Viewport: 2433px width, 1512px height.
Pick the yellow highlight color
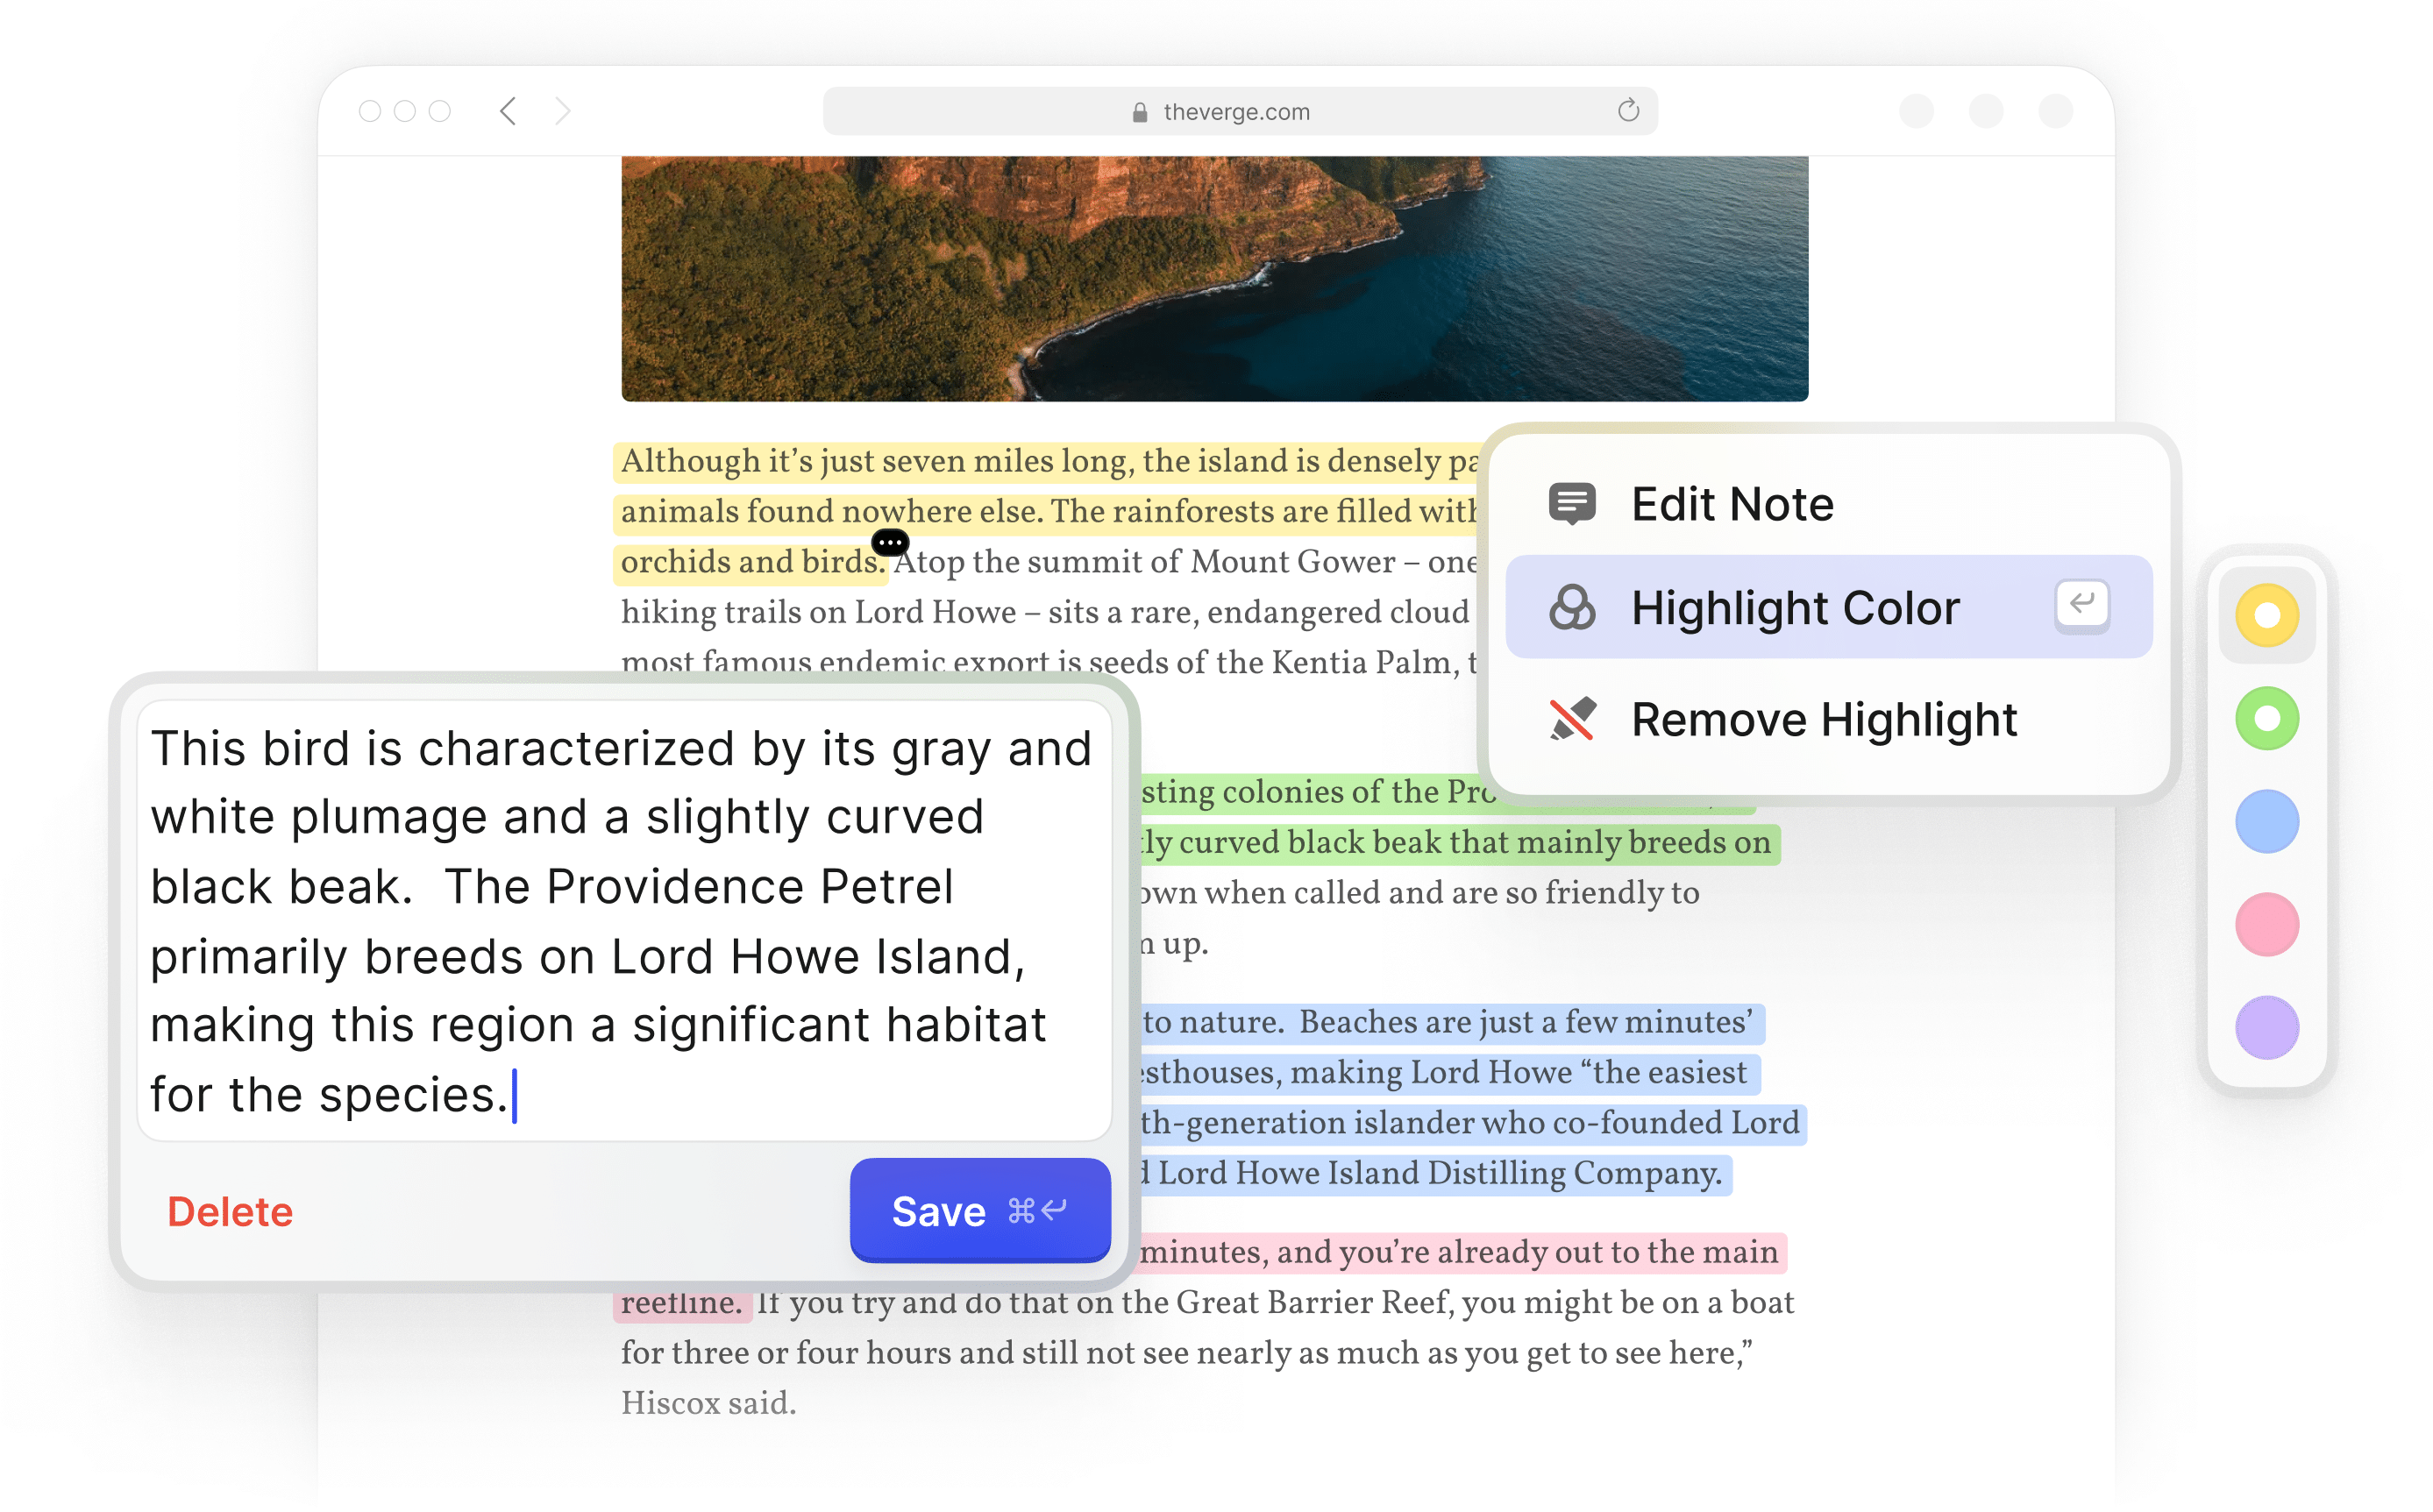click(2266, 615)
